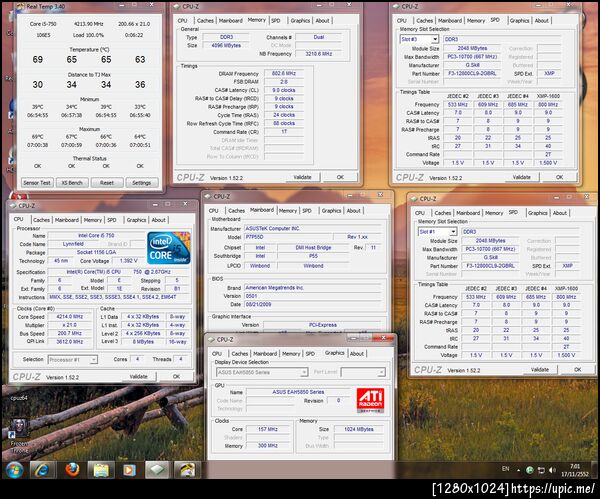The width and height of the screenshot is (600, 499).
Task: Open the Perf Level dropdown
Action: click(382, 372)
